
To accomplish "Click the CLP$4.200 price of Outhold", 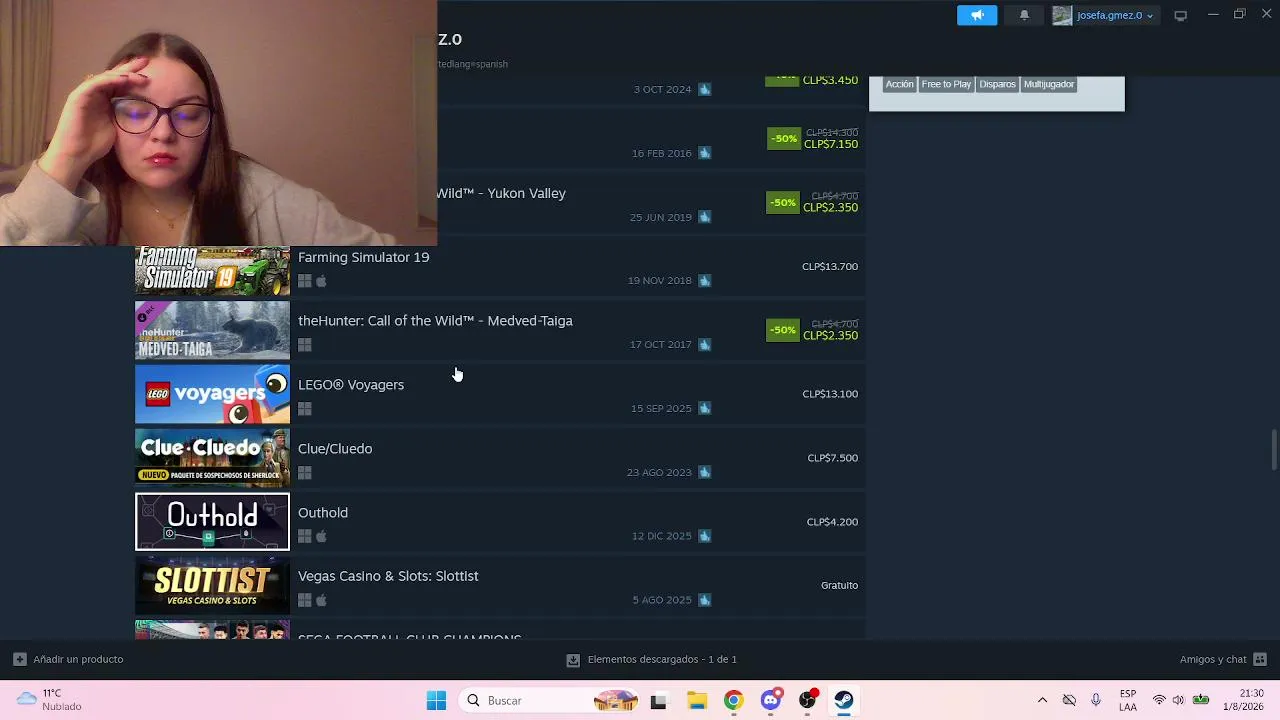I will coord(833,522).
